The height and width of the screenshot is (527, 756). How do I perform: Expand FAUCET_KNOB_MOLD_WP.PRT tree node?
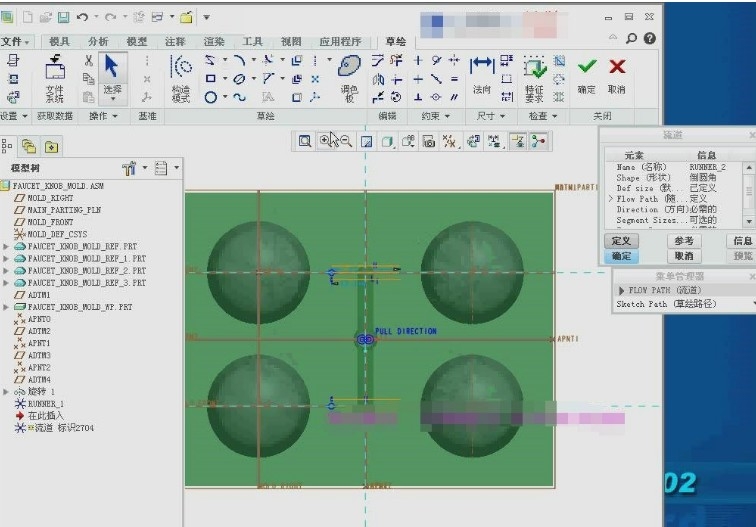point(6,307)
